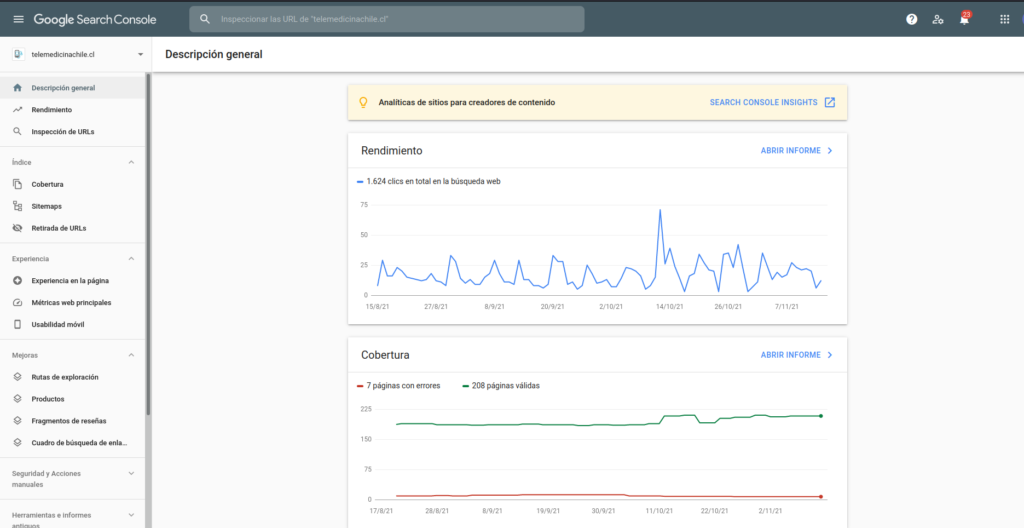Image resolution: width=1024 pixels, height=528 pixels.
Task: Click the telemedicinachile.cl property favicon
Action: 18,54
